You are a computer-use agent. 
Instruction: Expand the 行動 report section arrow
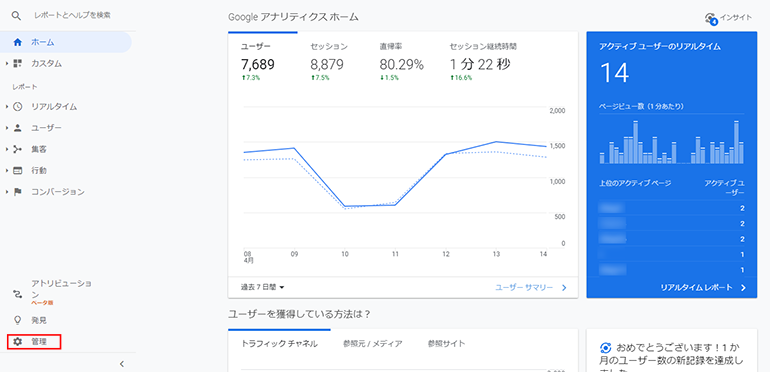pos(7,170)
